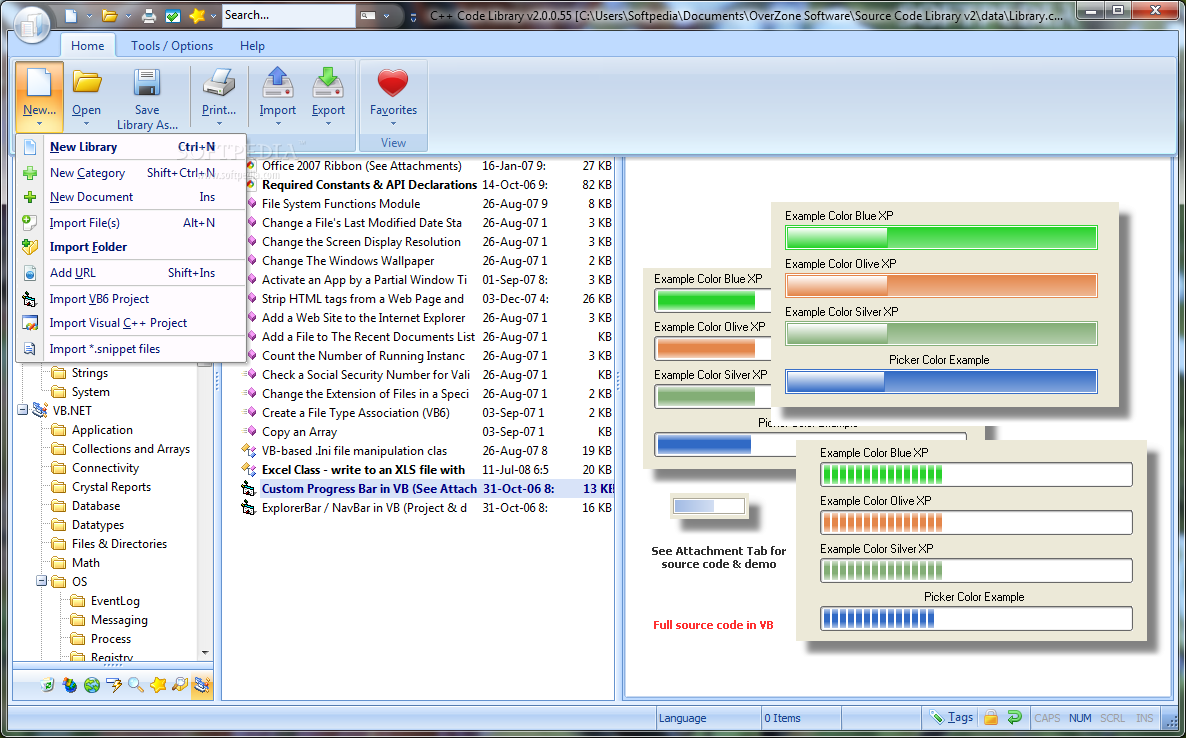Viewport: 1186px width, 738px height.
Task: Collapse the VB.NET tree node
Action: [23, 411]
